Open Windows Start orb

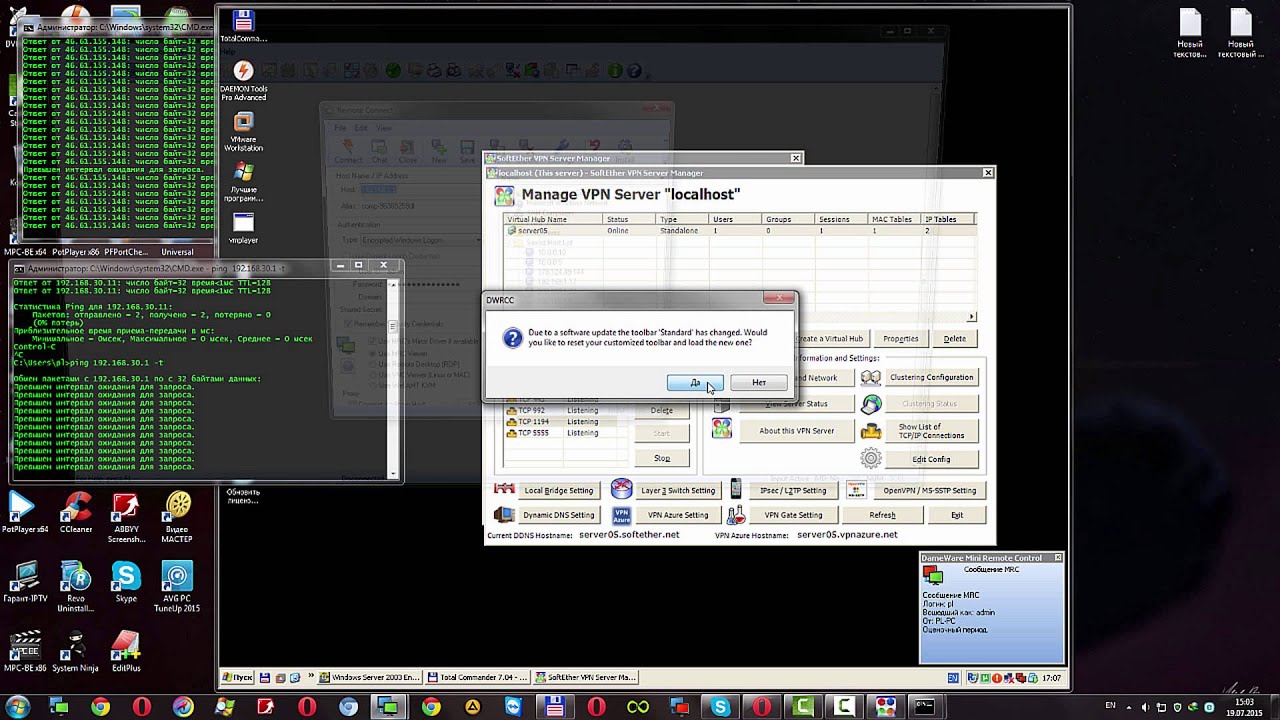click(x=17, y=707)
